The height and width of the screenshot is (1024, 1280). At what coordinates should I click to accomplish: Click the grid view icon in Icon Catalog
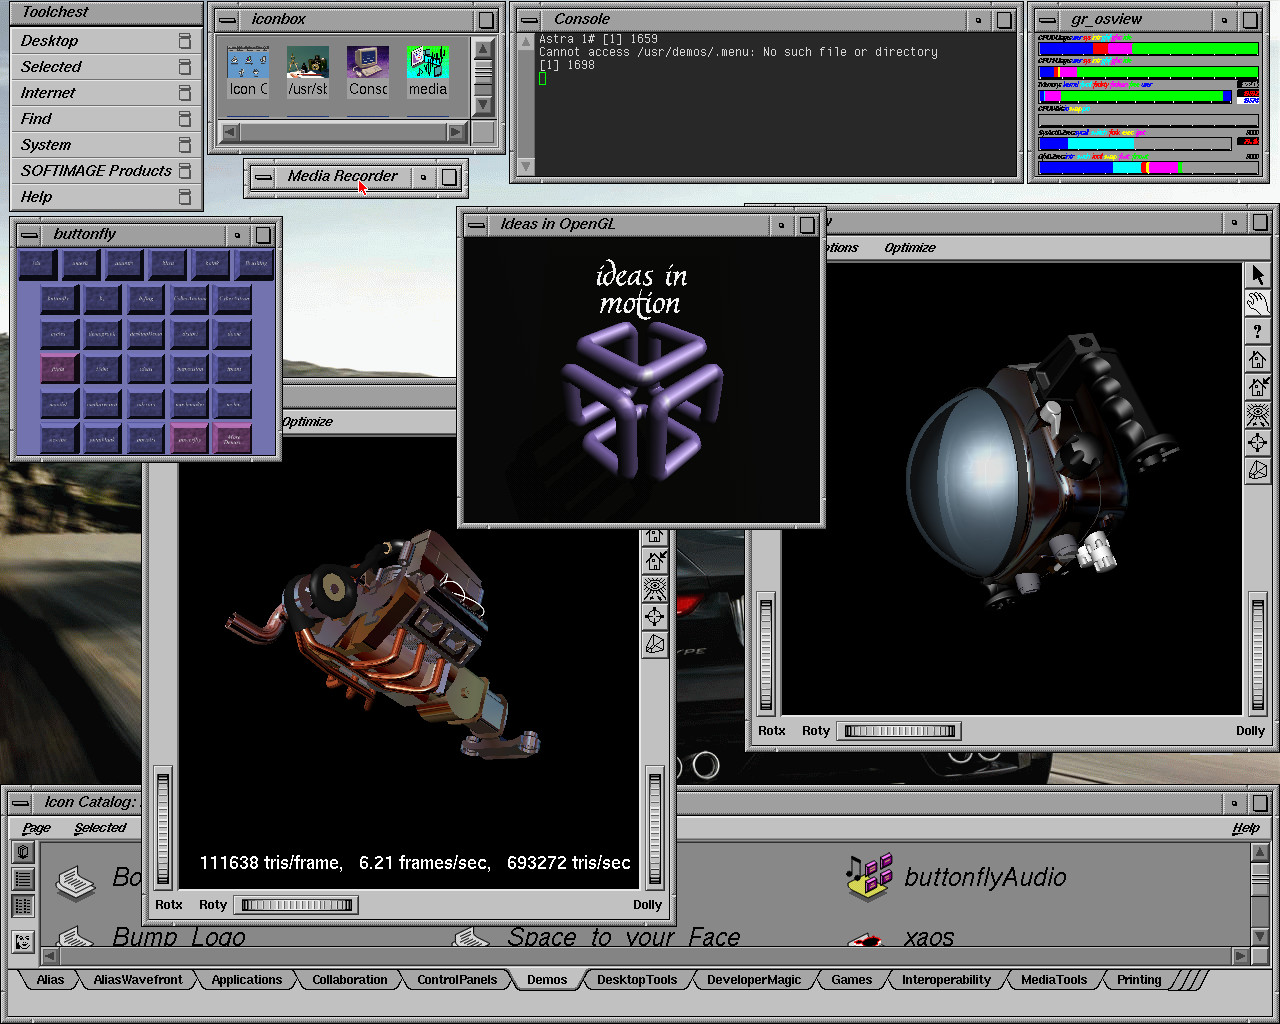coord(23,906)
